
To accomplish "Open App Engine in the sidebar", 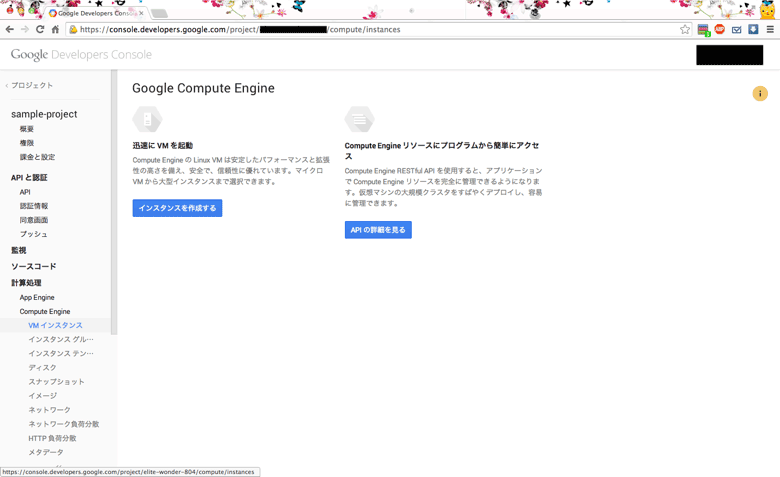I will pyautogui.click(x=37, y=297).
